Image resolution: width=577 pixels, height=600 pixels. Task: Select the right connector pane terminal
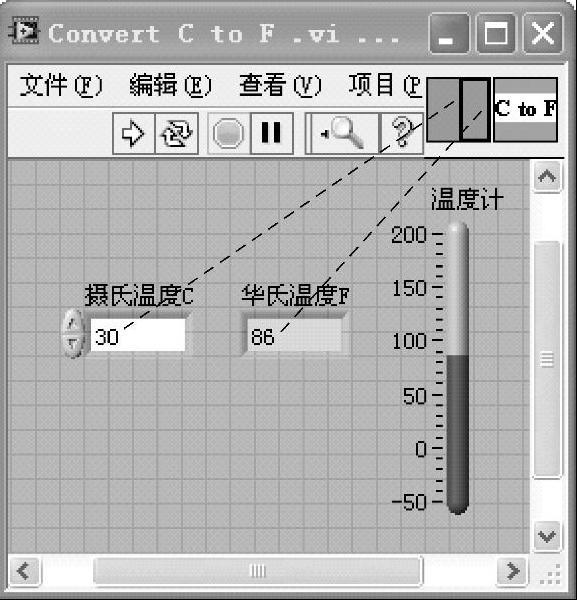click(x=475, y=110)
